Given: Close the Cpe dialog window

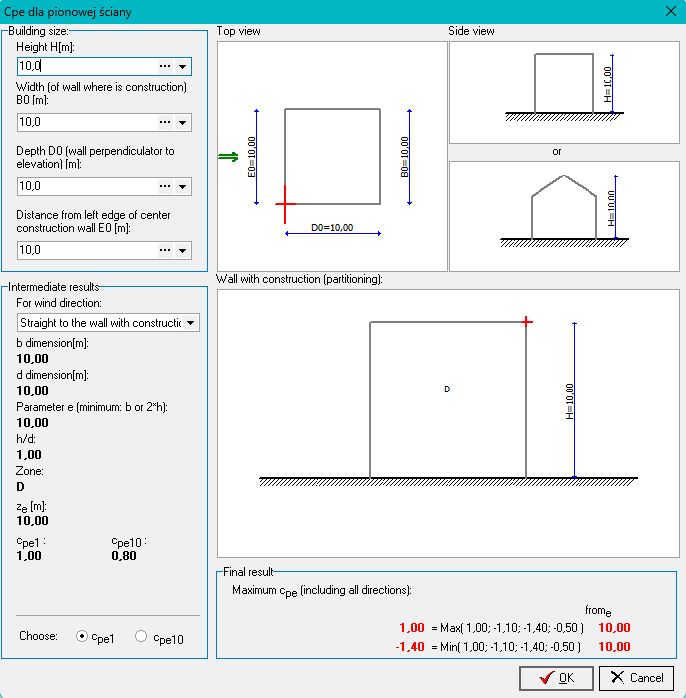Looking at the screenshot, I should pyautogui.click(x=669, y=12).
